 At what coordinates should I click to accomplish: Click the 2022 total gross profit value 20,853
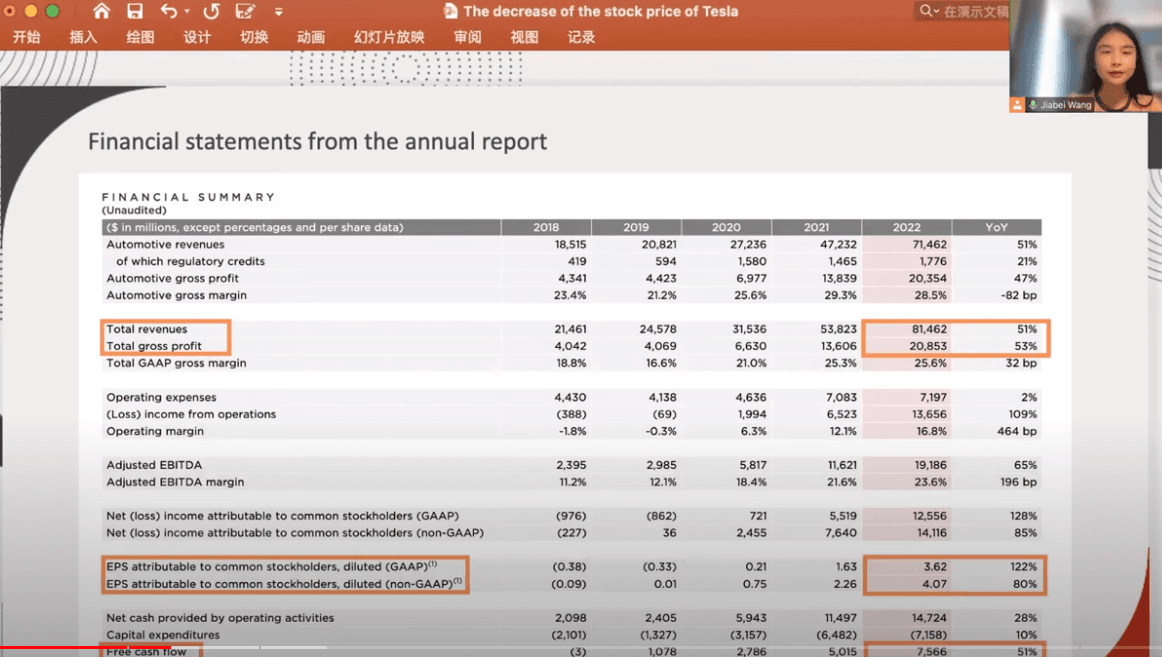pyautogui.click(x=928, y=346)
